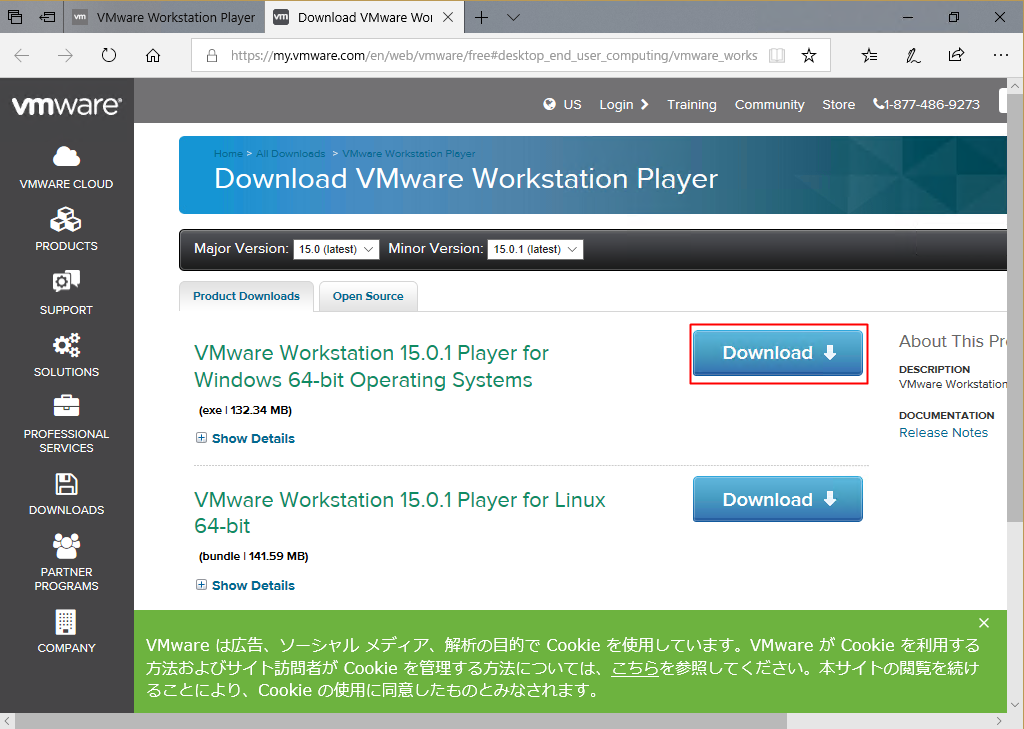Click the add notes pen icon
The width and height of the screenshot is (1024, 729).
pos(913,56)
